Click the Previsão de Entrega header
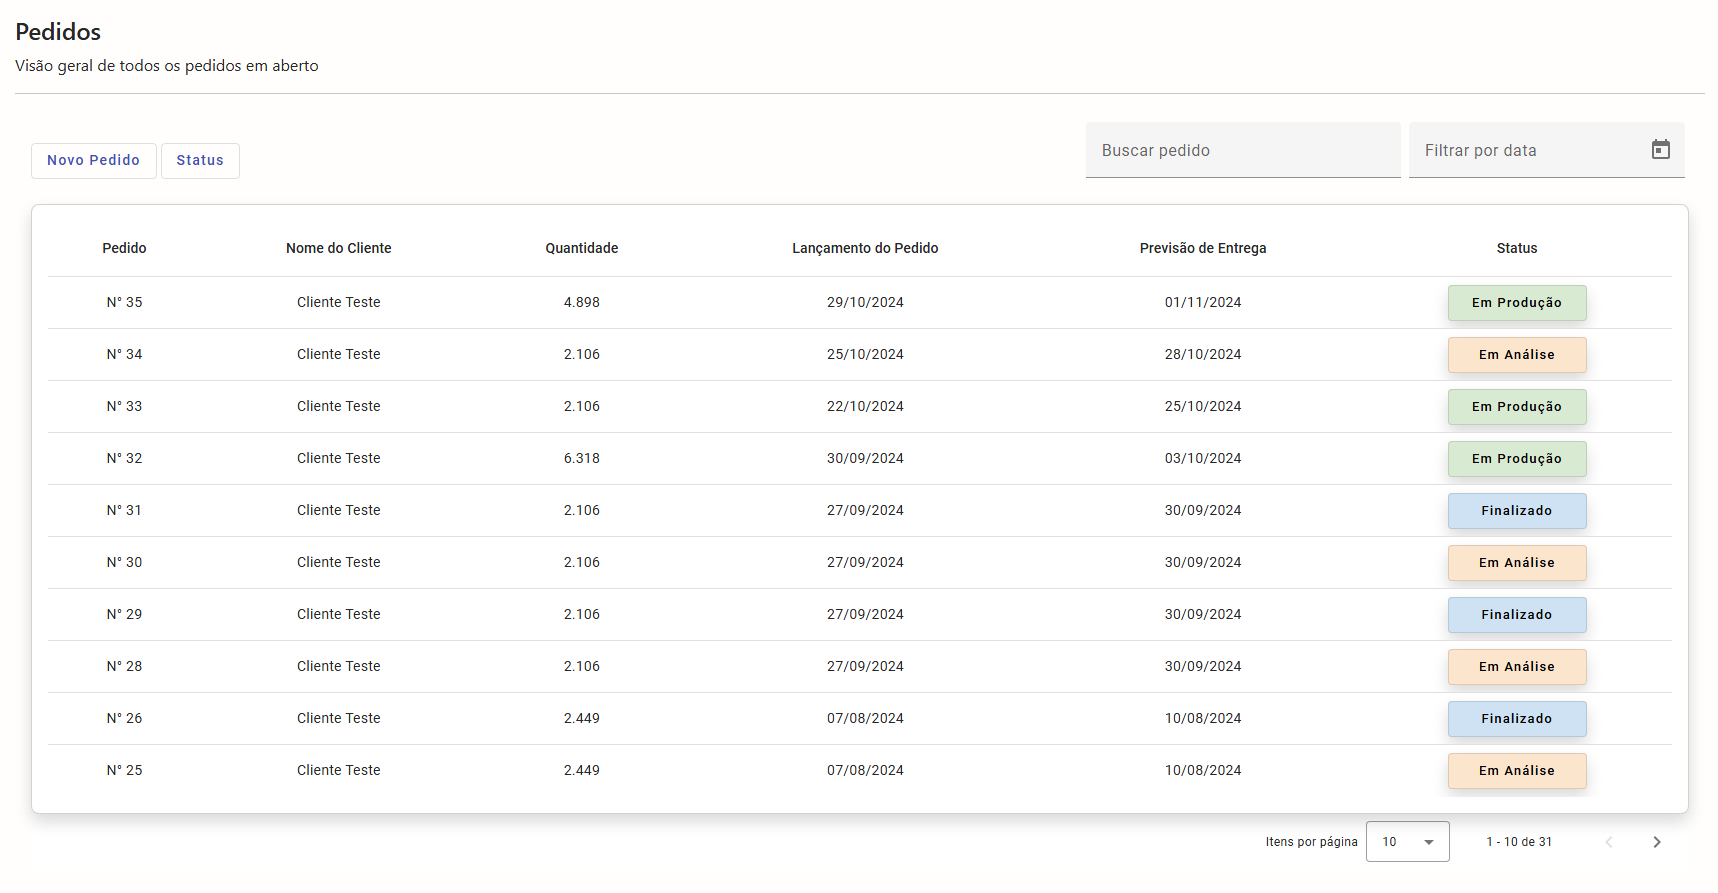The height and width of the screenshot is (893, 1718). tap(1202, 248)
